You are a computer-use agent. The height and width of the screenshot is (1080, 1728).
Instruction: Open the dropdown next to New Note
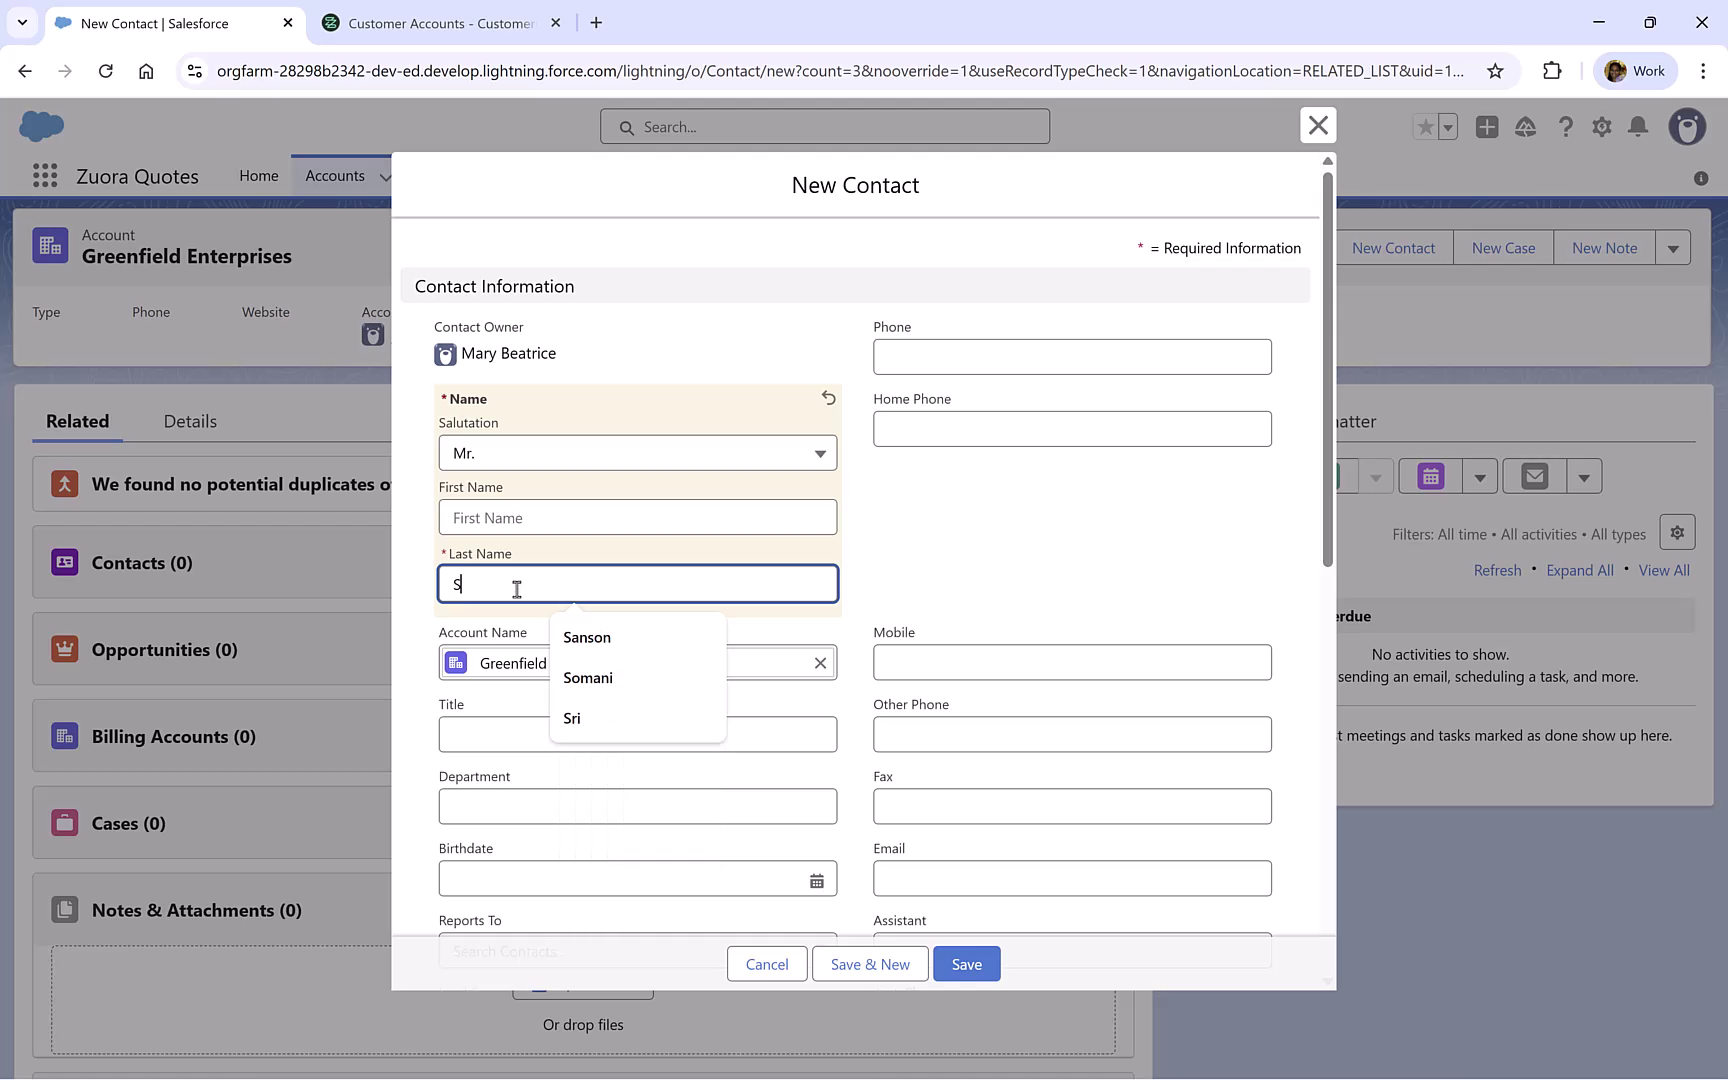coord(1673,247)
